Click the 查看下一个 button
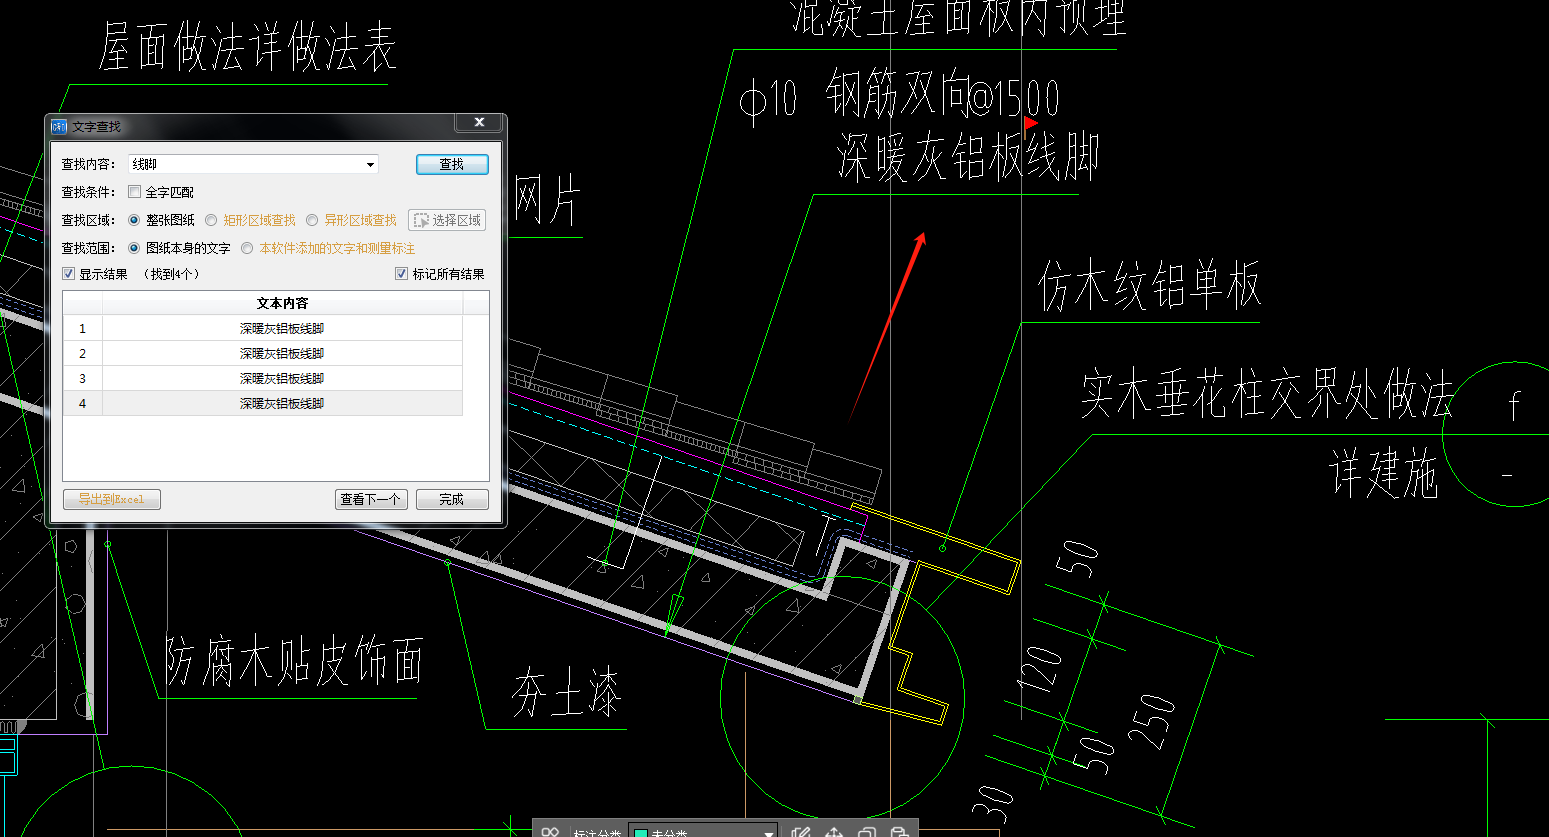The image size is (1549, 837). tap(371, 499)
